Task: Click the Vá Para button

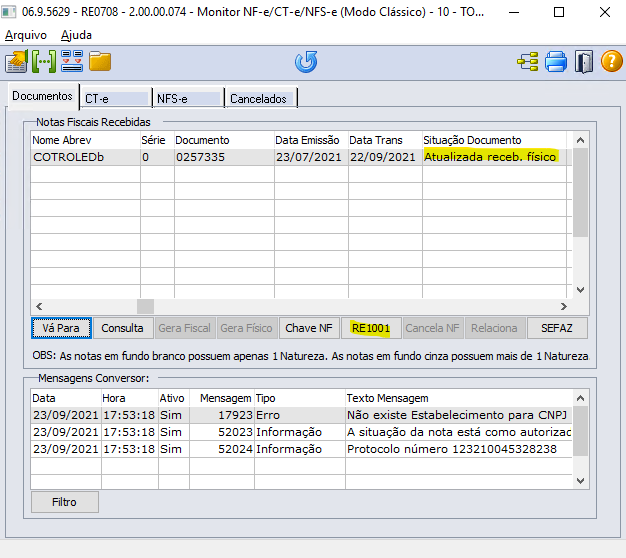Action: click(x=61, y=328)
